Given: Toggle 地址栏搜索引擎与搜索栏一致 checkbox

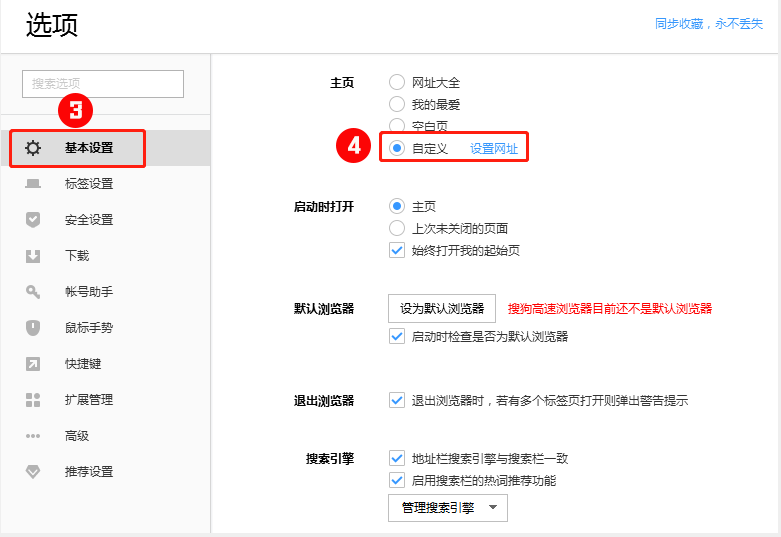Looking at the screenshot, I should (397, 459).
